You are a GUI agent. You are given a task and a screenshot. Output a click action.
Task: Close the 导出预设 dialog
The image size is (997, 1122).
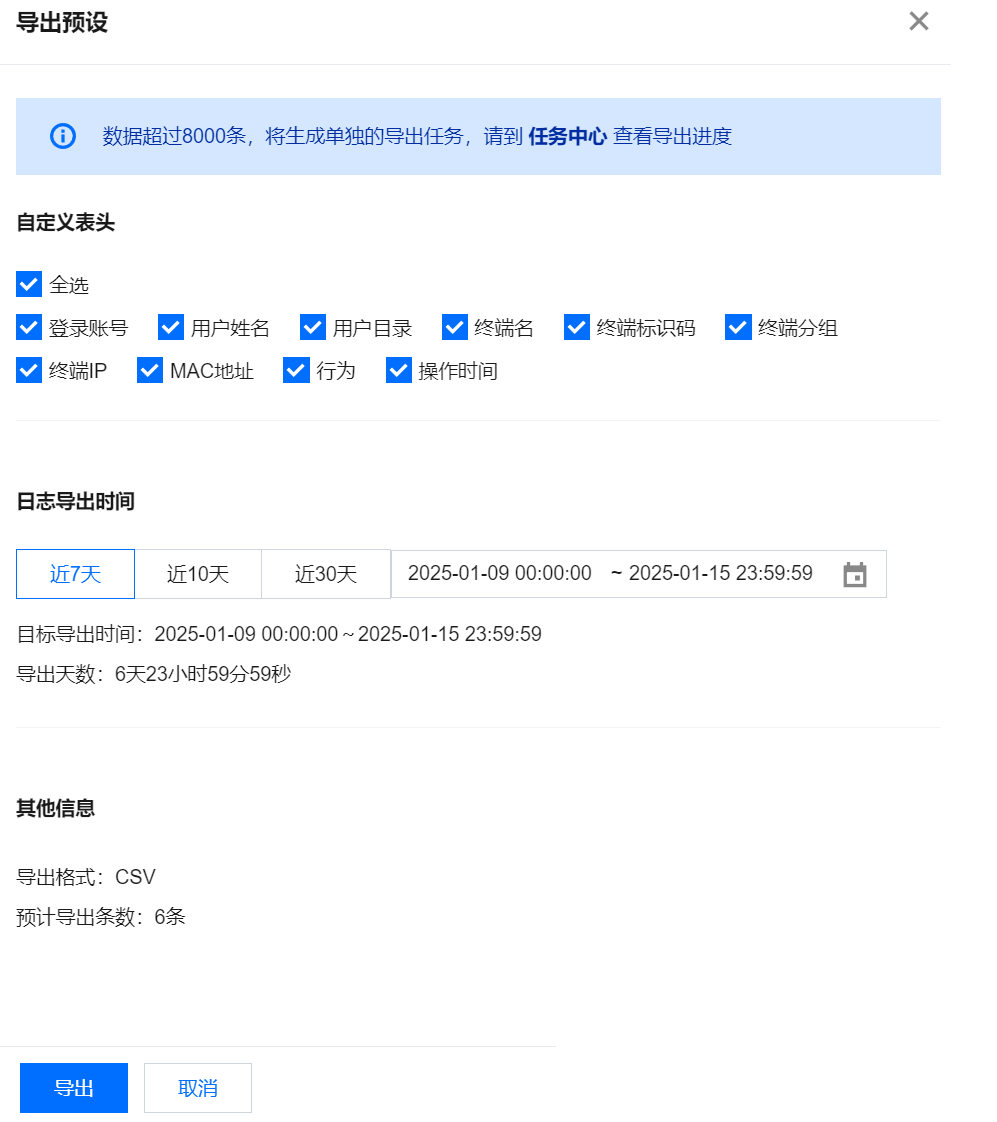tap(918, 21)
